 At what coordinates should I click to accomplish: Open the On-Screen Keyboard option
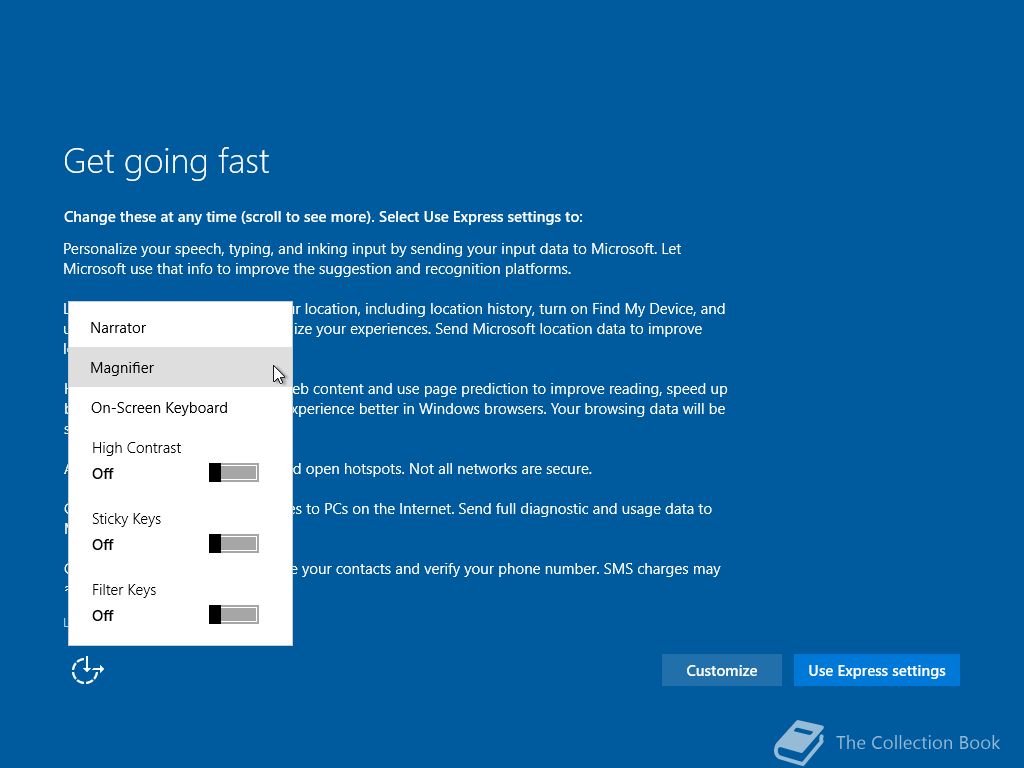[180, 408]
